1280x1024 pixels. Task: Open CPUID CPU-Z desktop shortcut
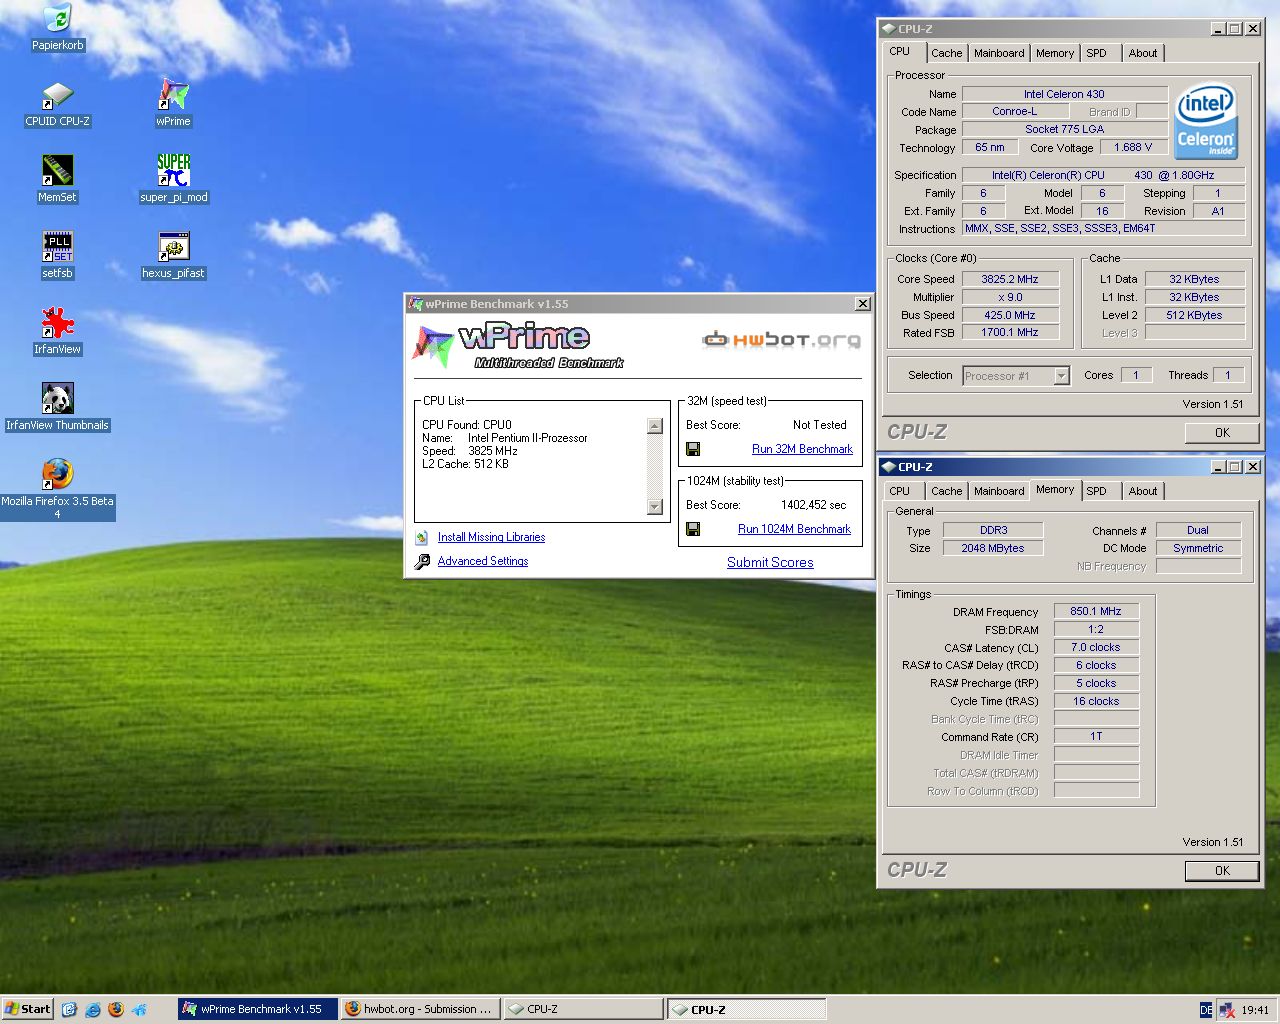click(58, 103)
